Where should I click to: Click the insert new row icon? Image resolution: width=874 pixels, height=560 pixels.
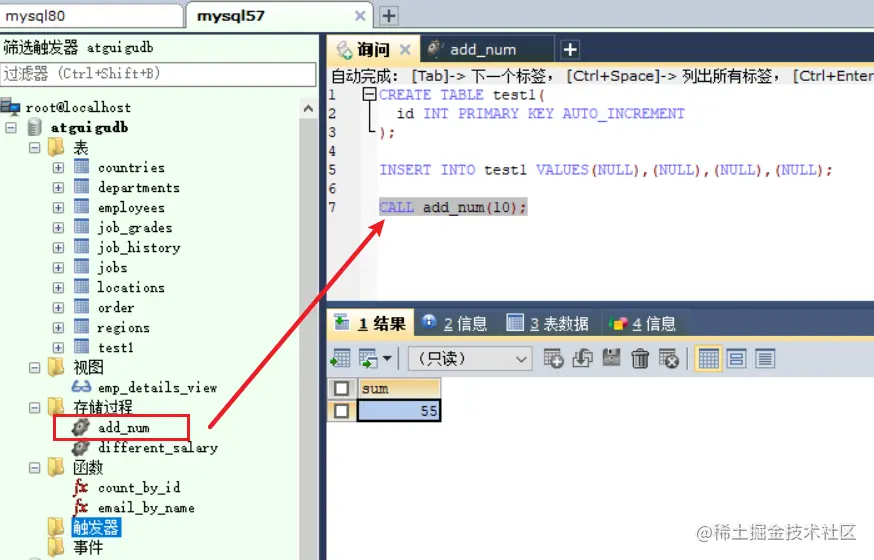tap(553, 358)
